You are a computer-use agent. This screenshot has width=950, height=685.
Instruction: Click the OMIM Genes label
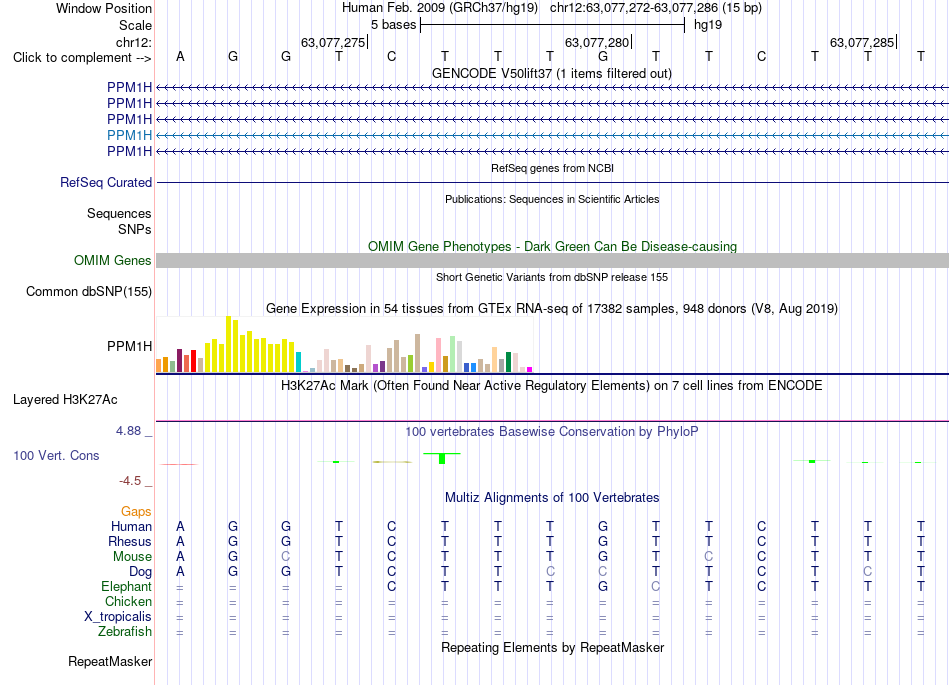pyautogui.click(x=112, y=260)
